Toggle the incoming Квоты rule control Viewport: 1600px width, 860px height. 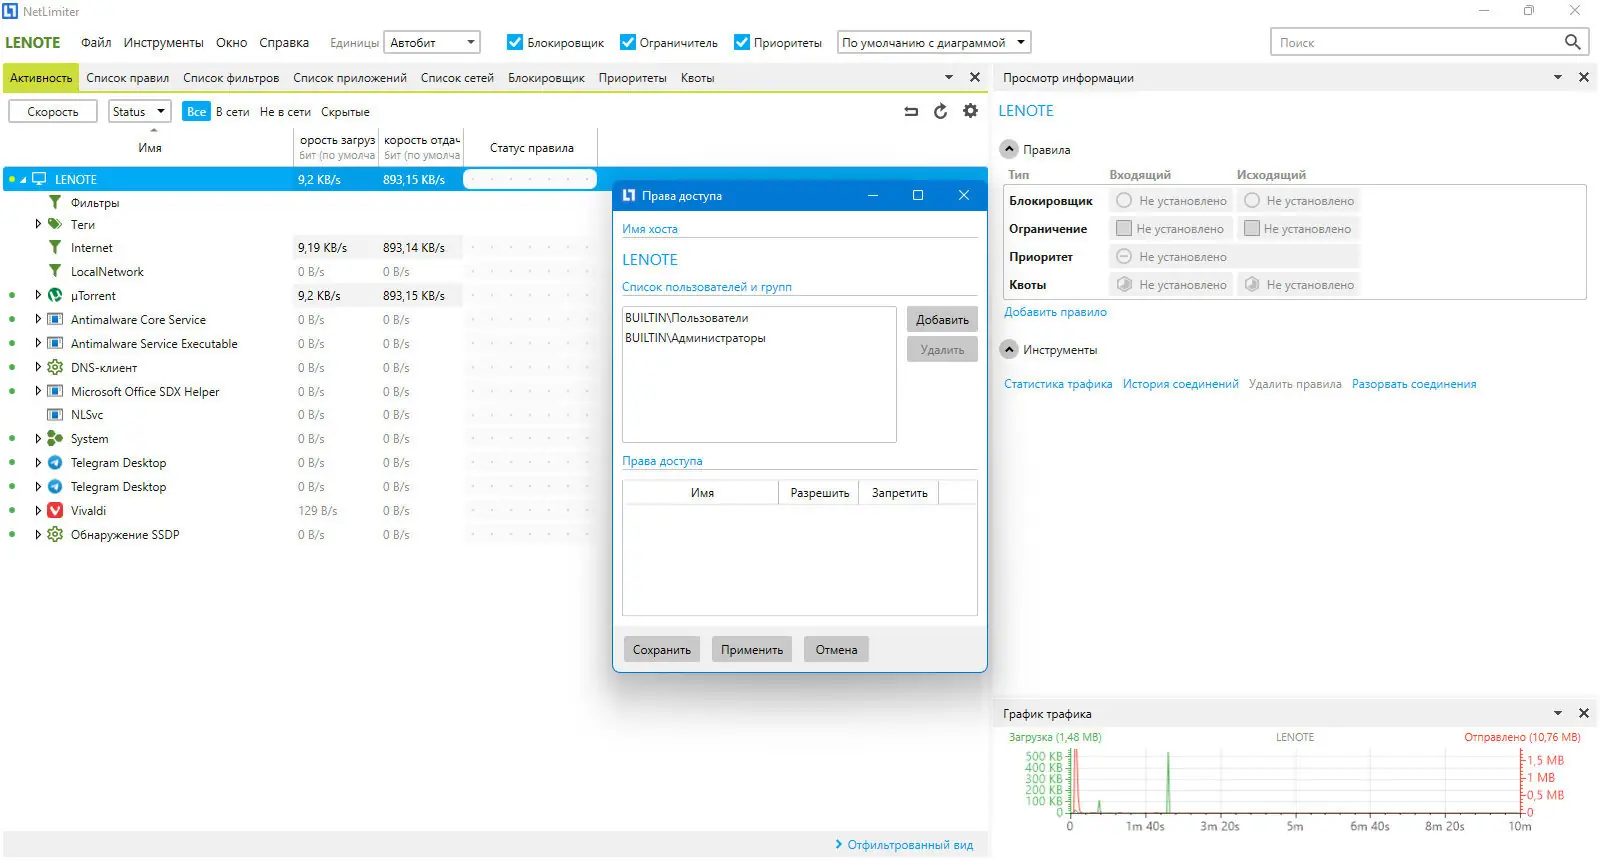tap(1124, 284)
